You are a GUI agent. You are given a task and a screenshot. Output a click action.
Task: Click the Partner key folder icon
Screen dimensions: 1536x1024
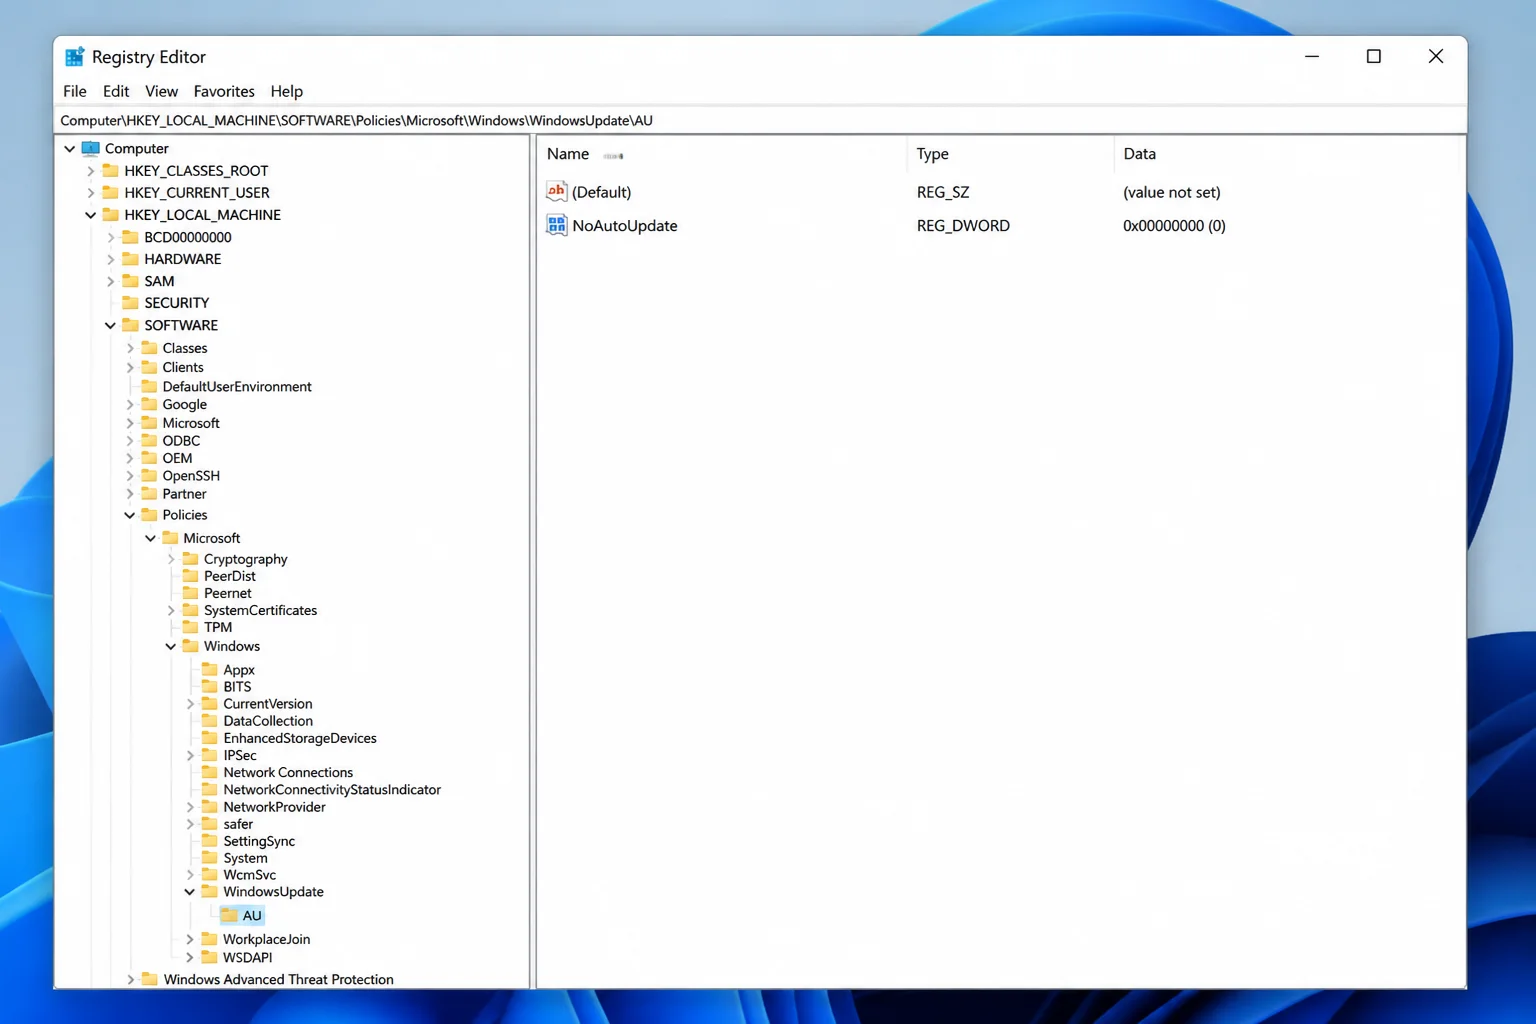149,494
